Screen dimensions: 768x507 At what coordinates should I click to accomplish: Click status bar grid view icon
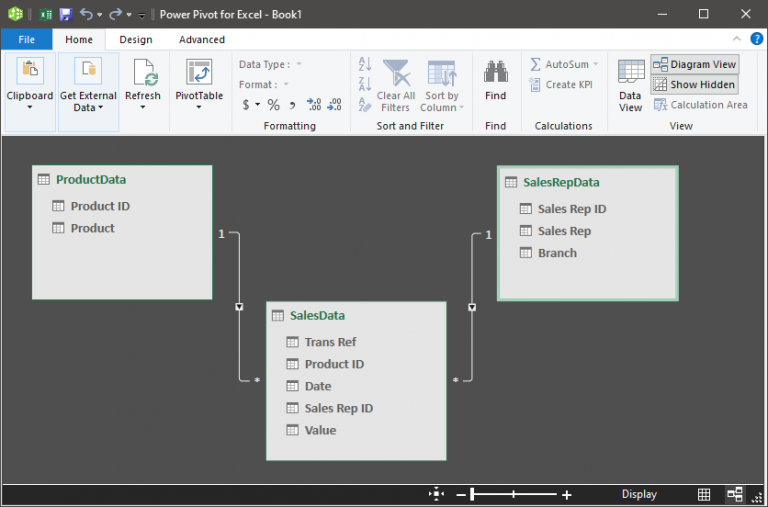704,494
